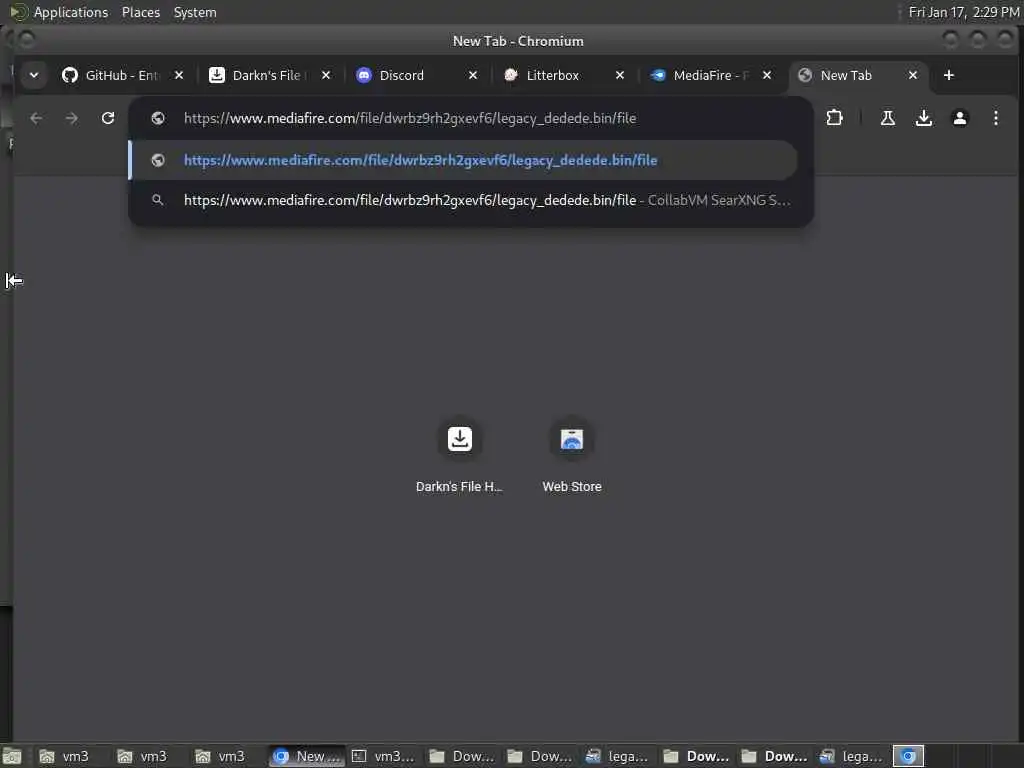Open a new tab with plus button
This screenshot has height=768, width=1024.
coord(949,75)
